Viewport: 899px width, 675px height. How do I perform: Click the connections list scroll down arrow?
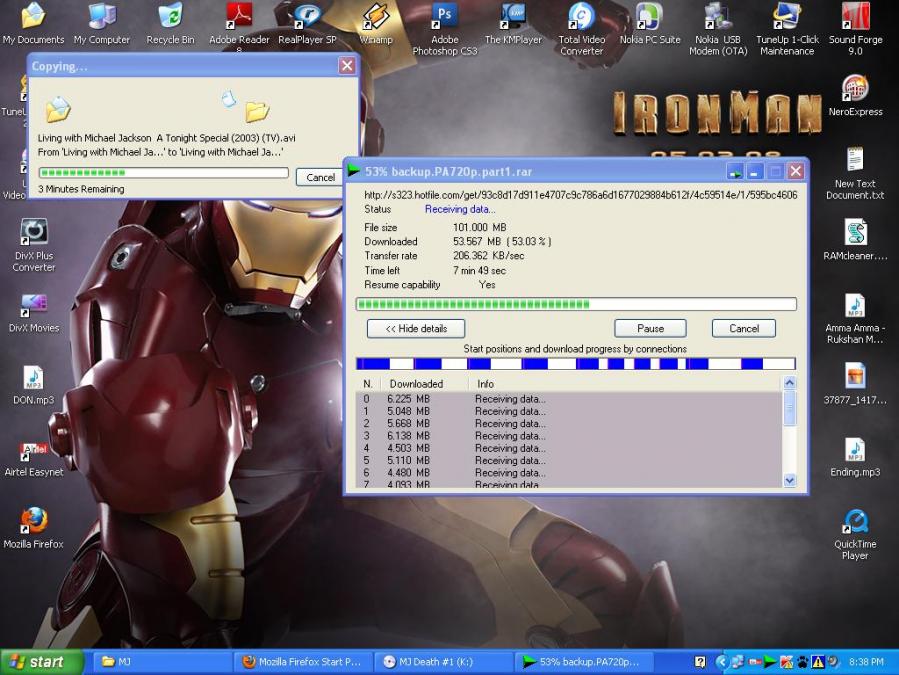(x=789, y=480)
